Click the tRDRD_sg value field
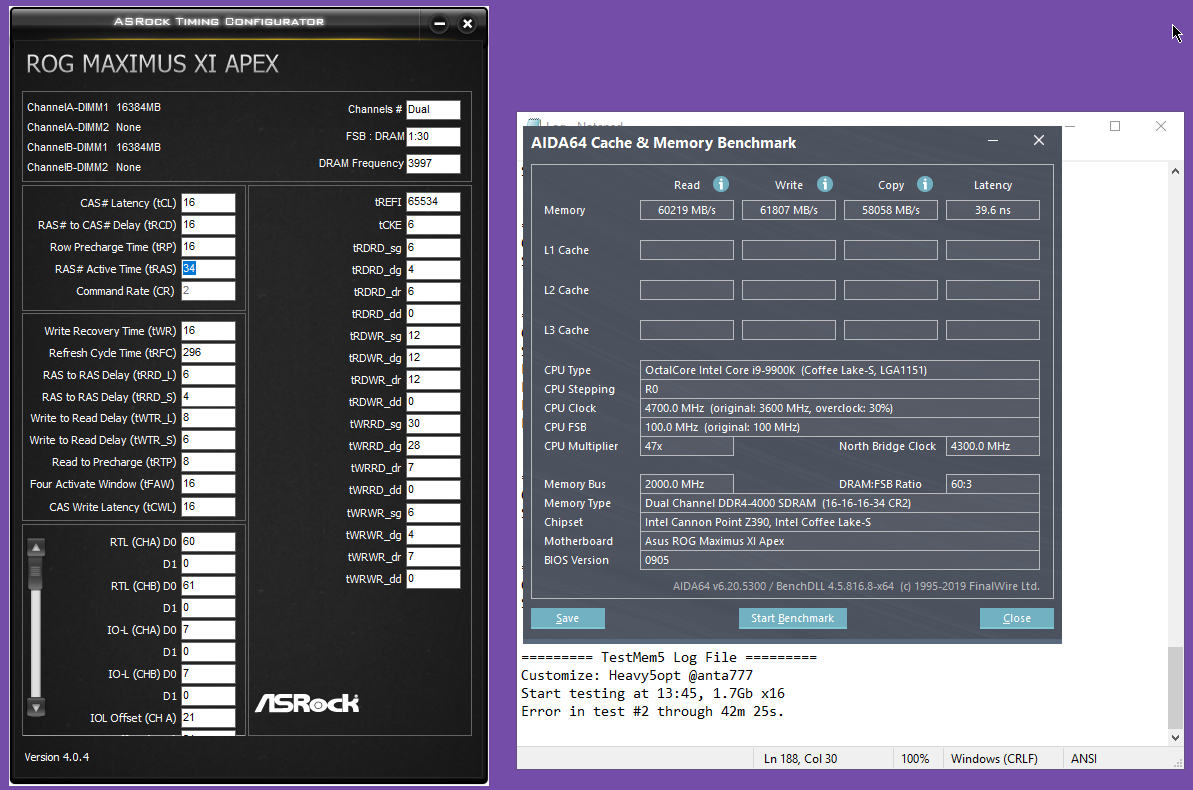Viewport: 1193px width, 790px height. [x=433, y=248]
